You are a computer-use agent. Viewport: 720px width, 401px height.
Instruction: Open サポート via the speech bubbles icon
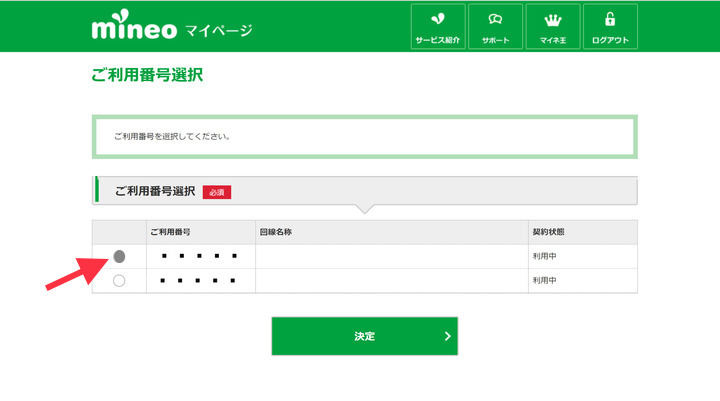coord(494,19)
